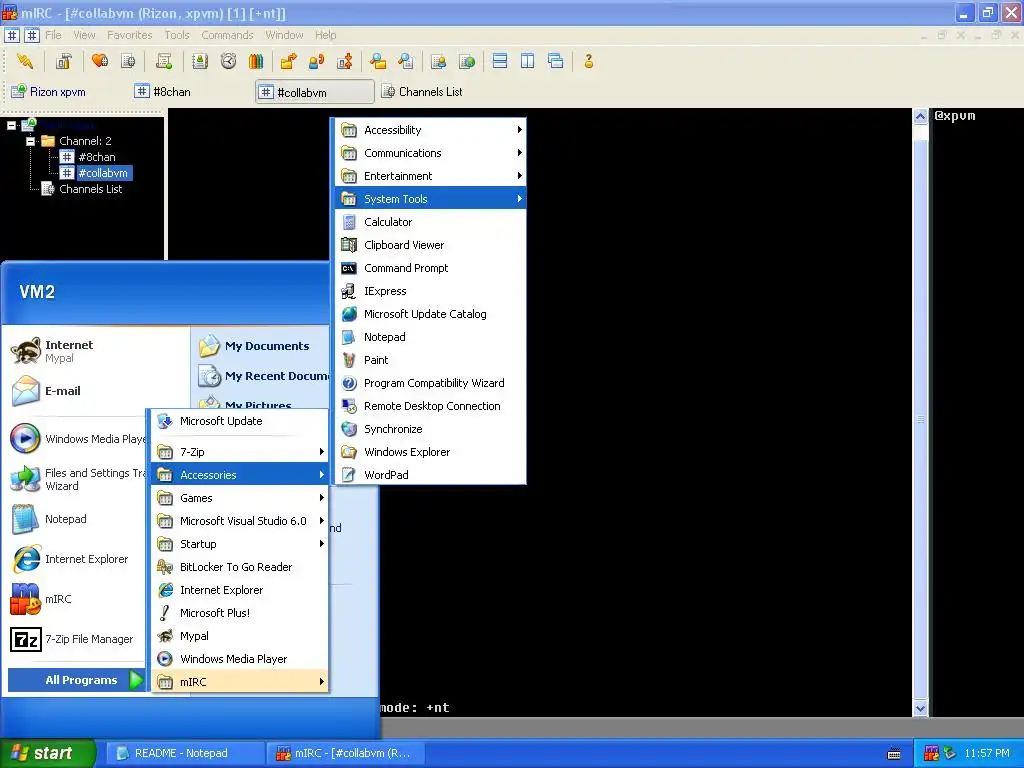Click the mIRC taskbar button
The height and width of the screenshot is (768, 1024).
point(345,753)
